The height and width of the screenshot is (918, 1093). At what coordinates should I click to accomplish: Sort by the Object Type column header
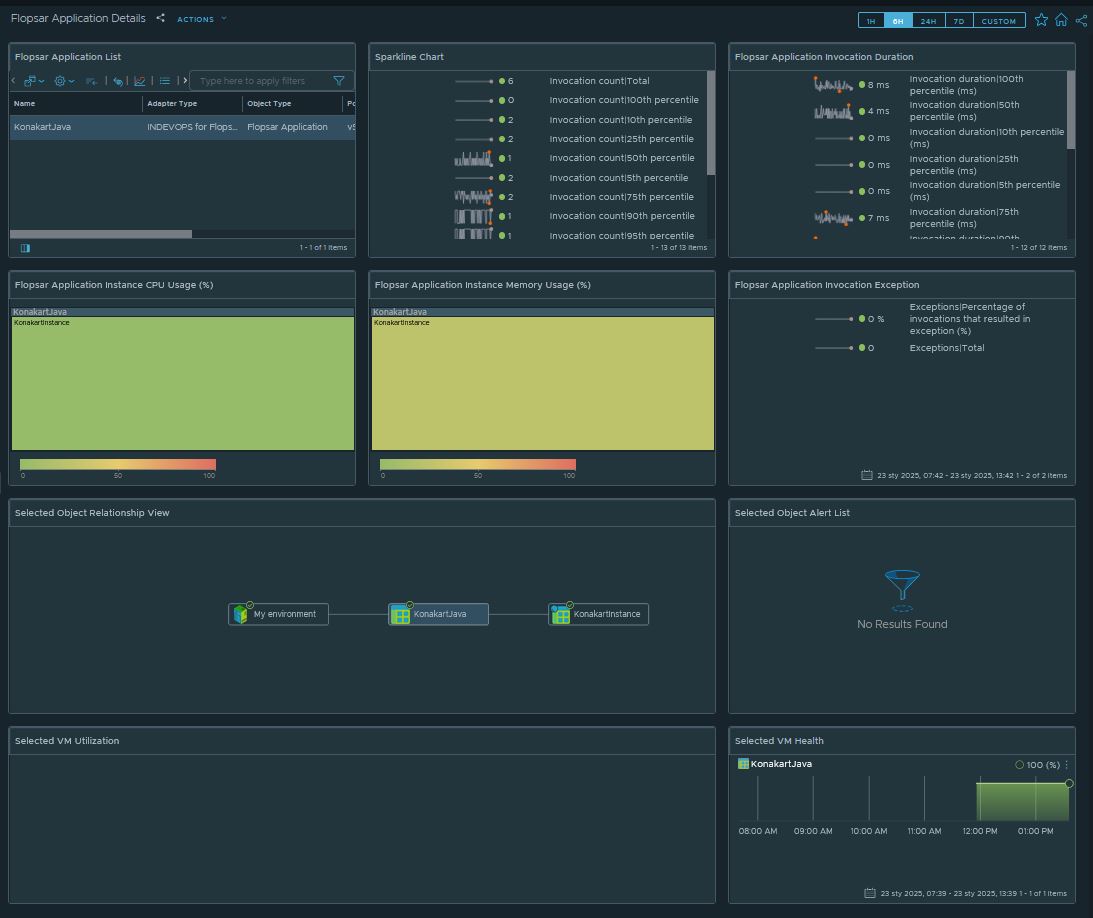point(269,103)
